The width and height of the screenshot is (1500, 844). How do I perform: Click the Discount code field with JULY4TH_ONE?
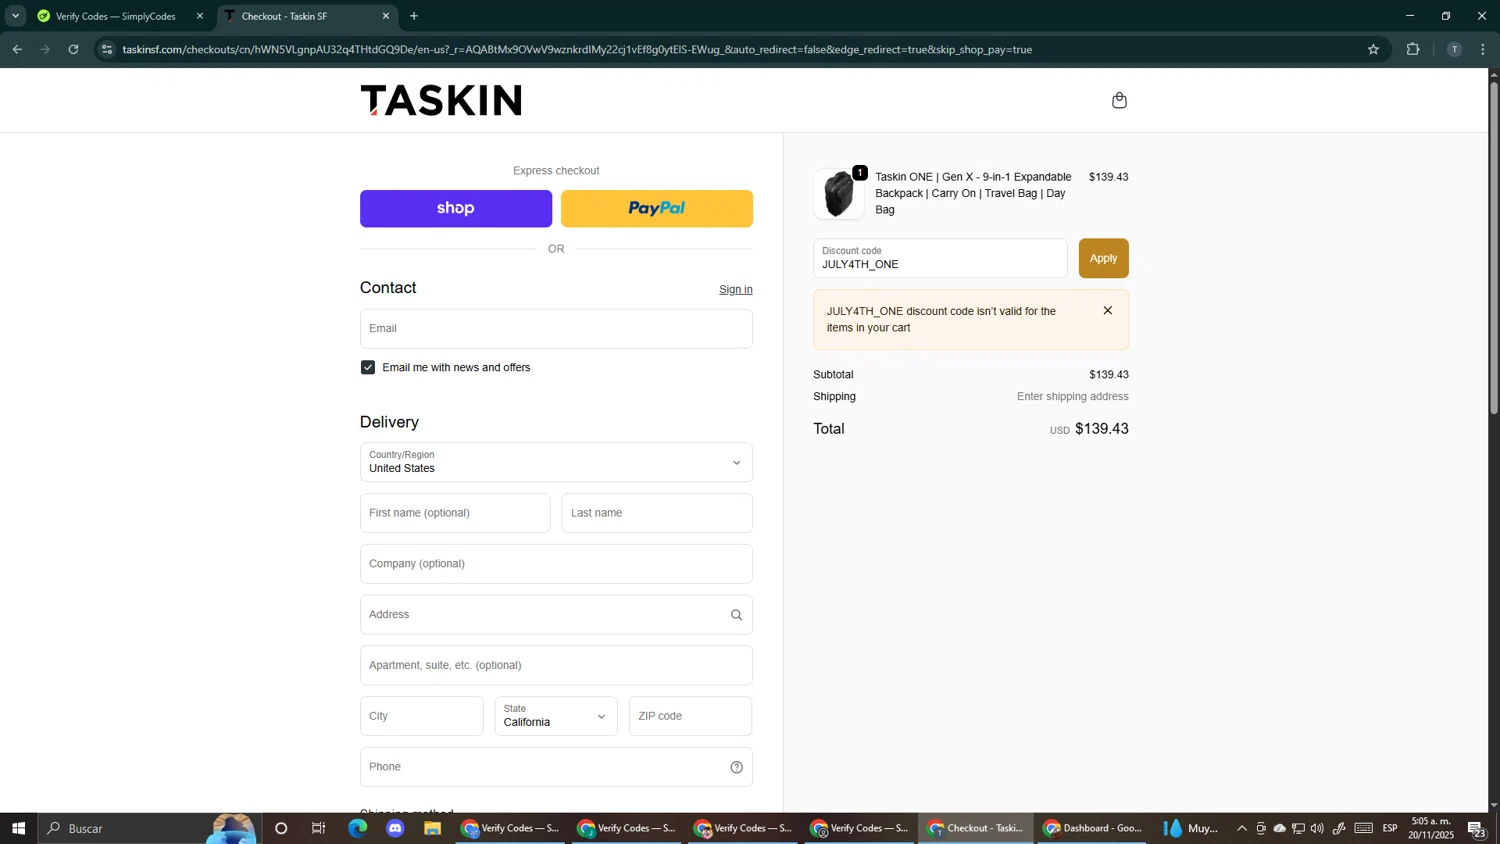940,258
